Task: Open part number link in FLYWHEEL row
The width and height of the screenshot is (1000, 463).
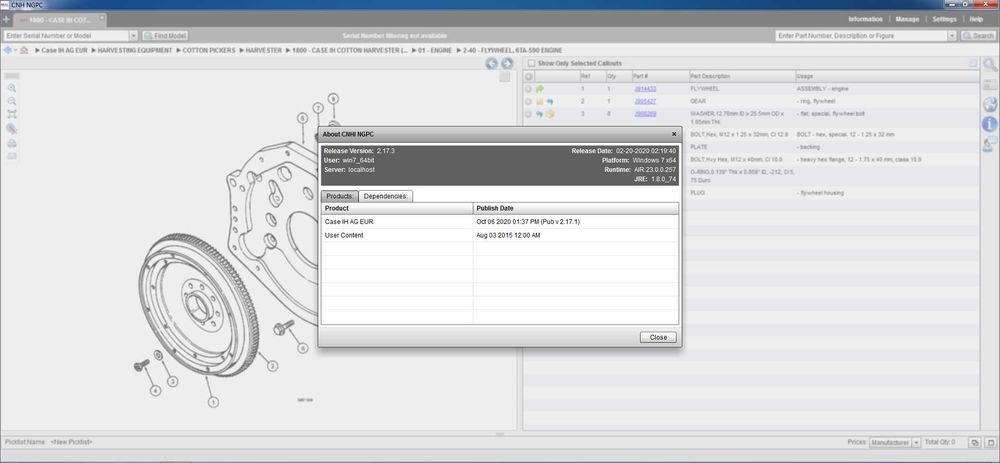Action: [x=645, y=89]
